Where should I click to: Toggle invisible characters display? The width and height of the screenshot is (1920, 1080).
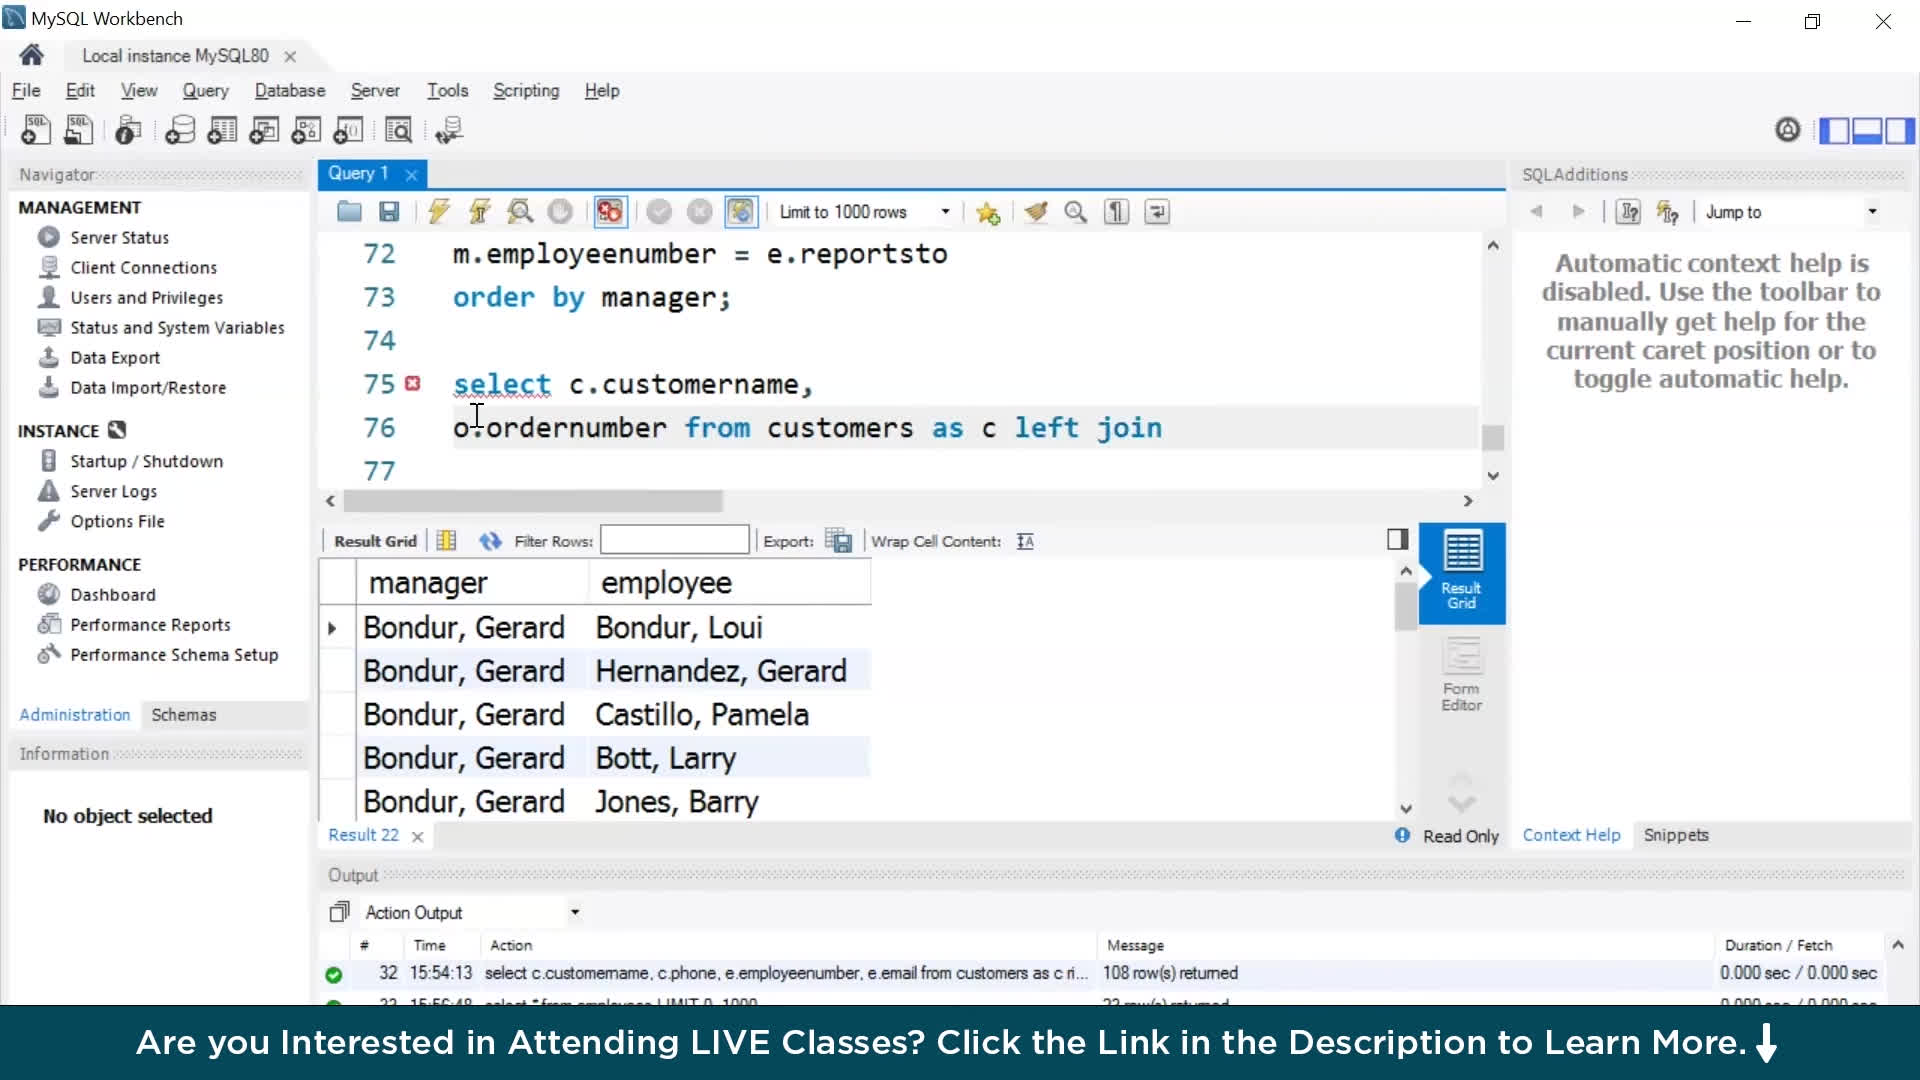point(1116,212)
